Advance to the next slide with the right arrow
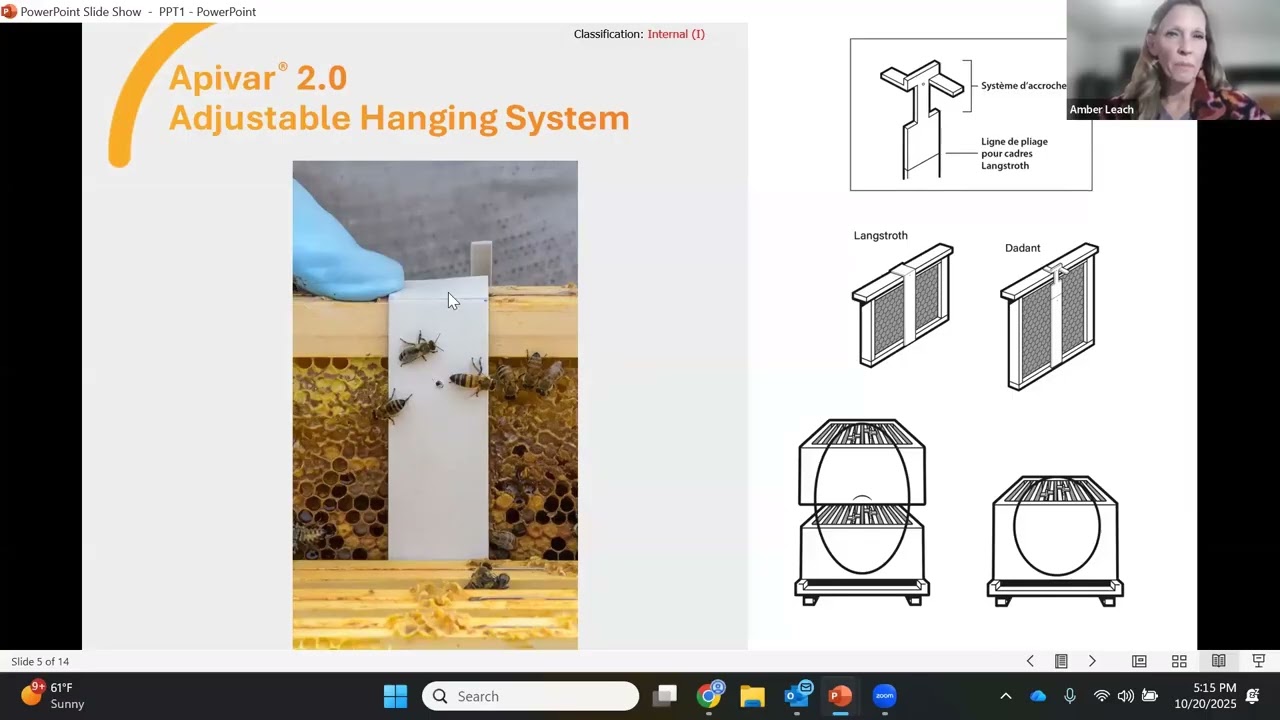 (x=1092, y=661)
